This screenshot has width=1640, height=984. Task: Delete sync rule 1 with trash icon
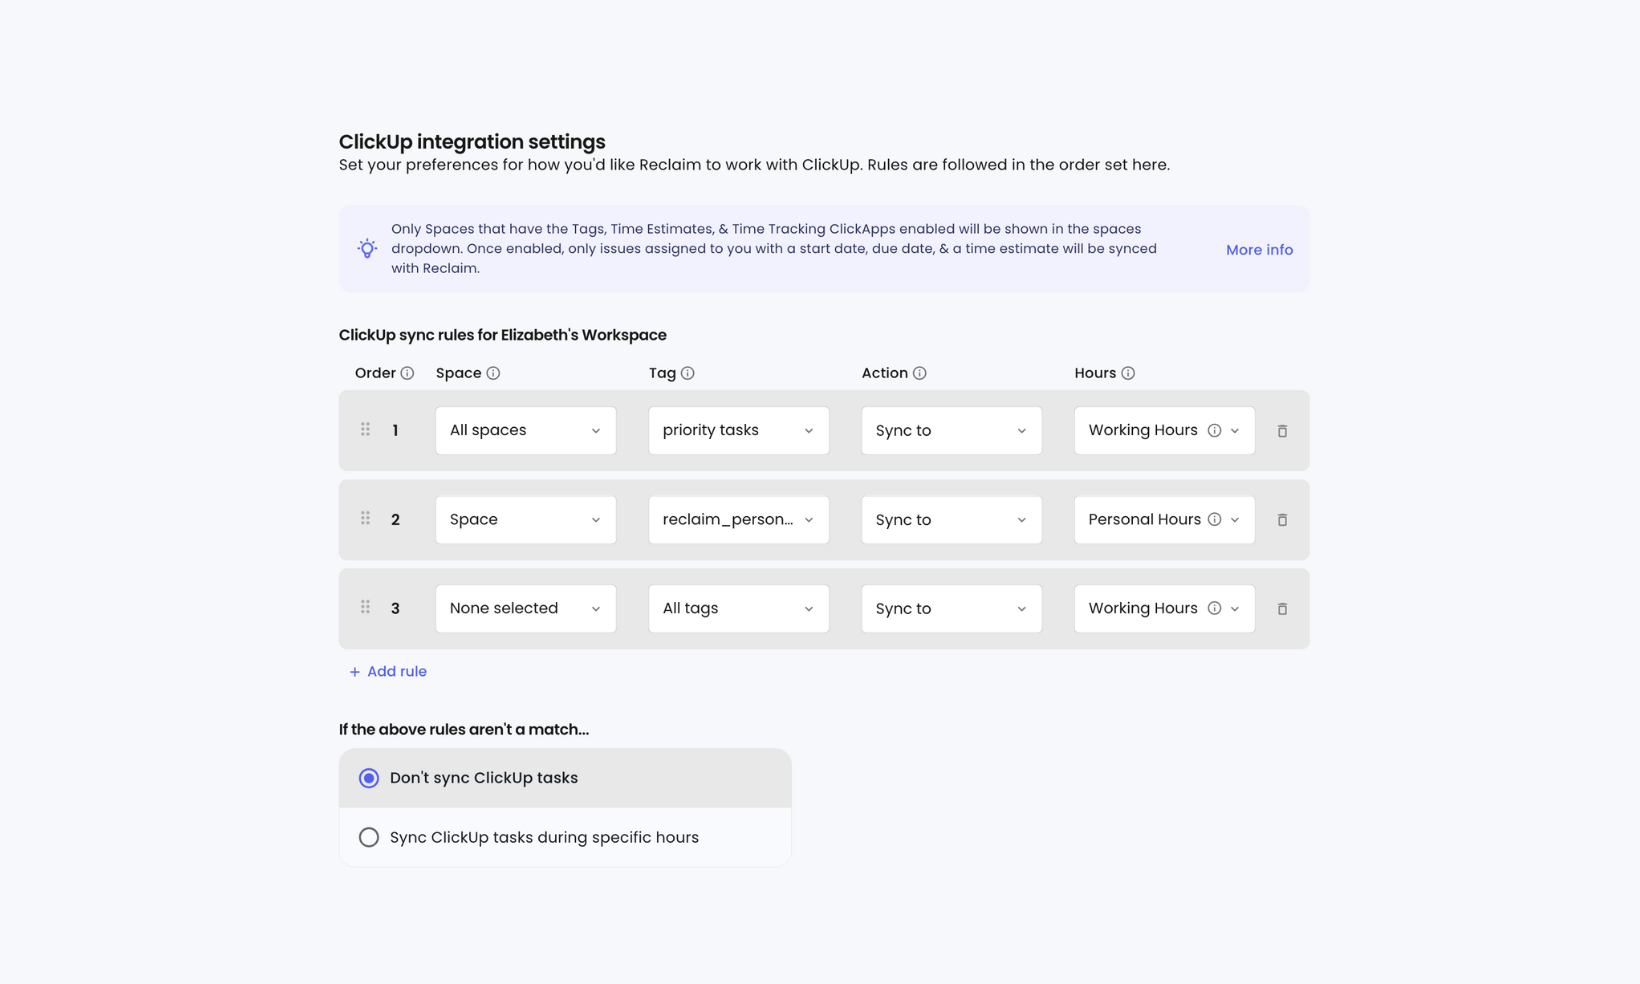point(1282,431)
